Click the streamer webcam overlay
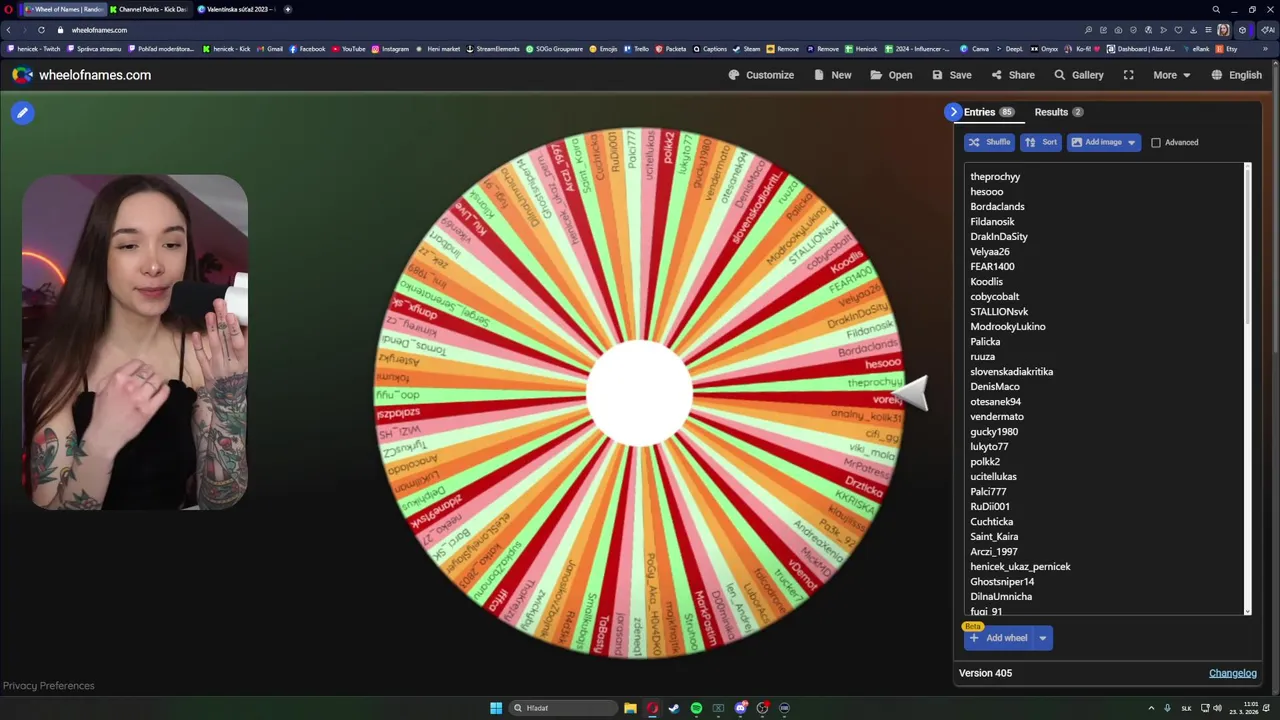 [x=135, y=342]
